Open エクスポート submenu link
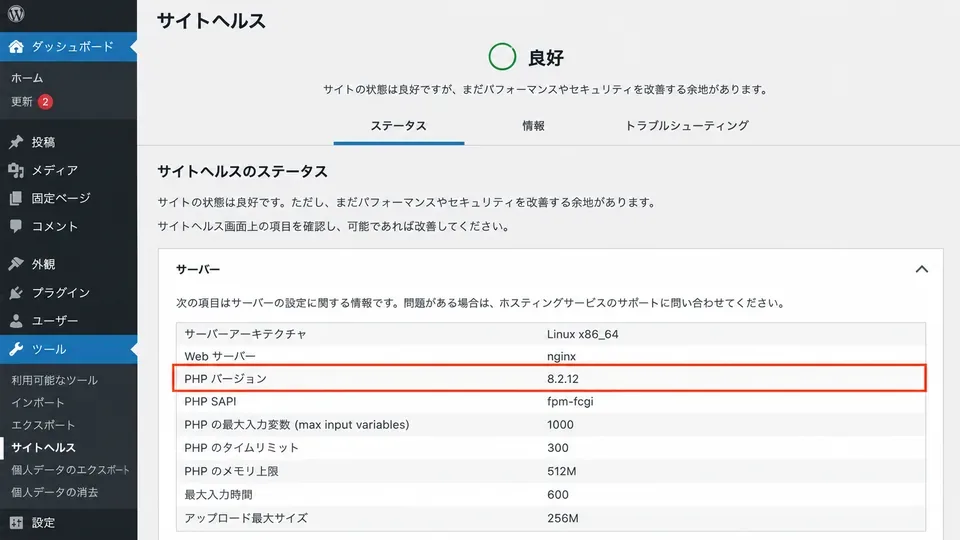960x540 pixels. 43,425
